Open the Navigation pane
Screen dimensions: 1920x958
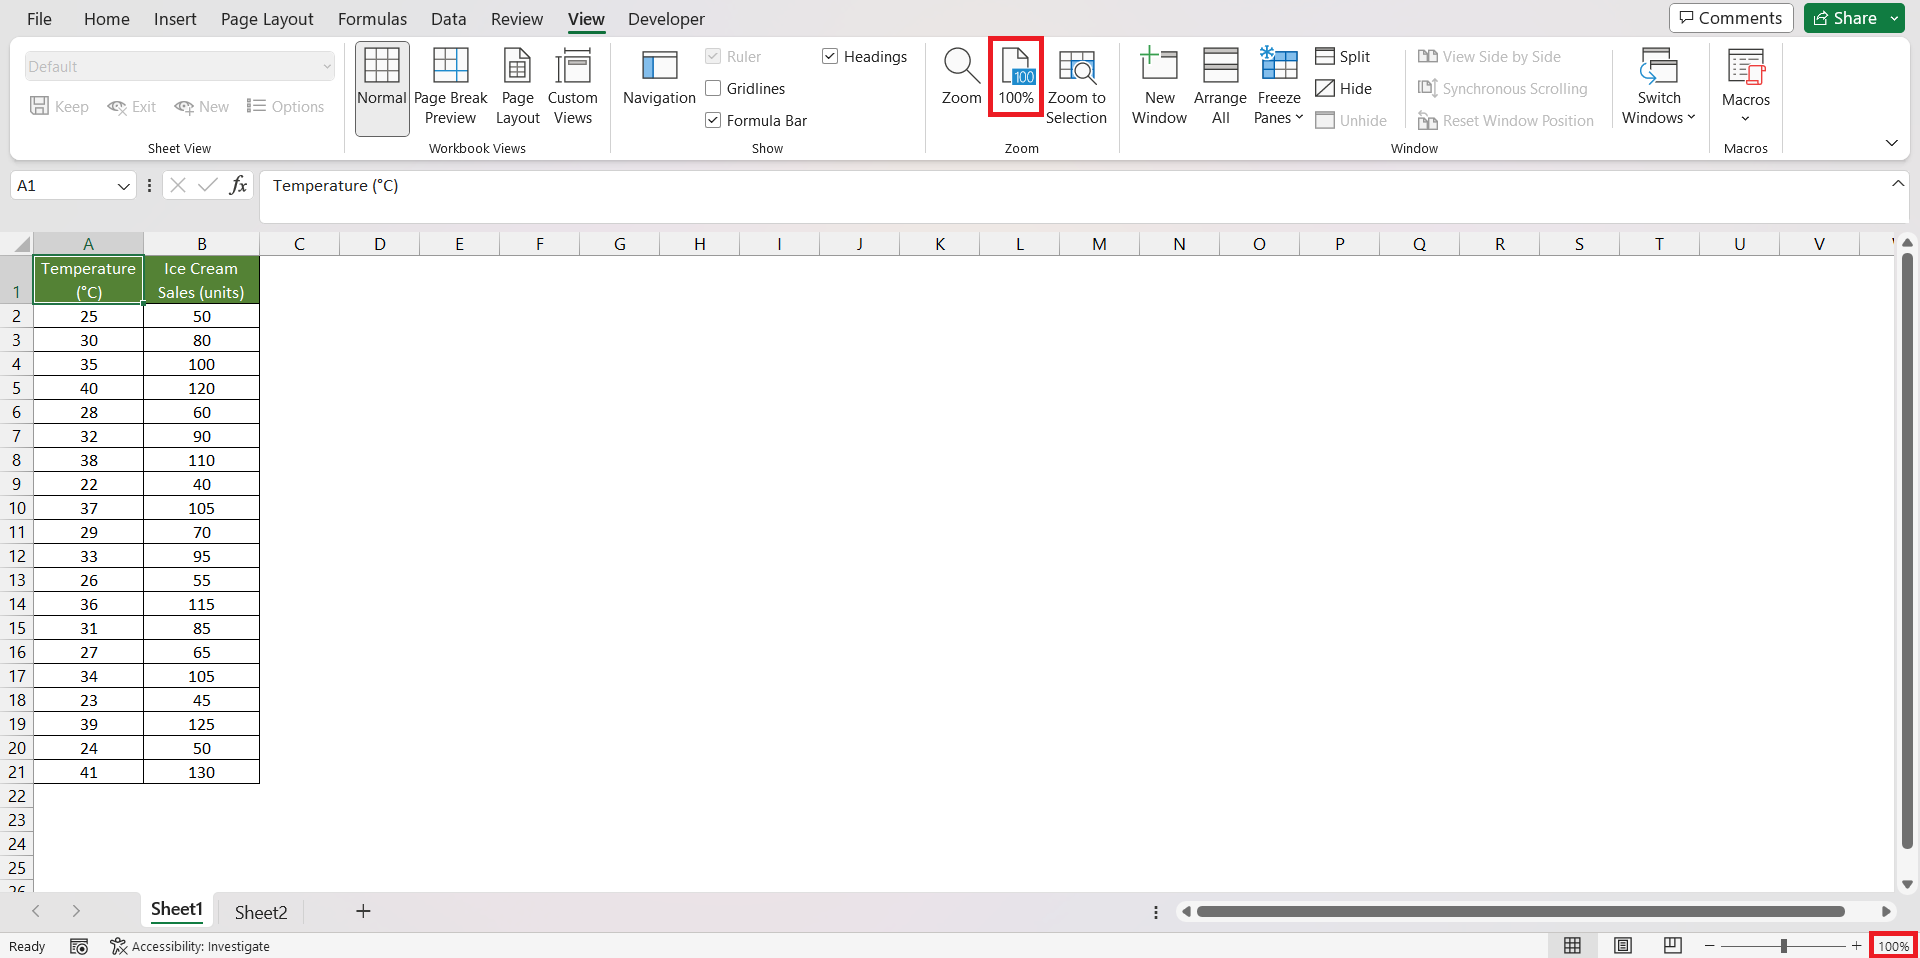[659, 78]
